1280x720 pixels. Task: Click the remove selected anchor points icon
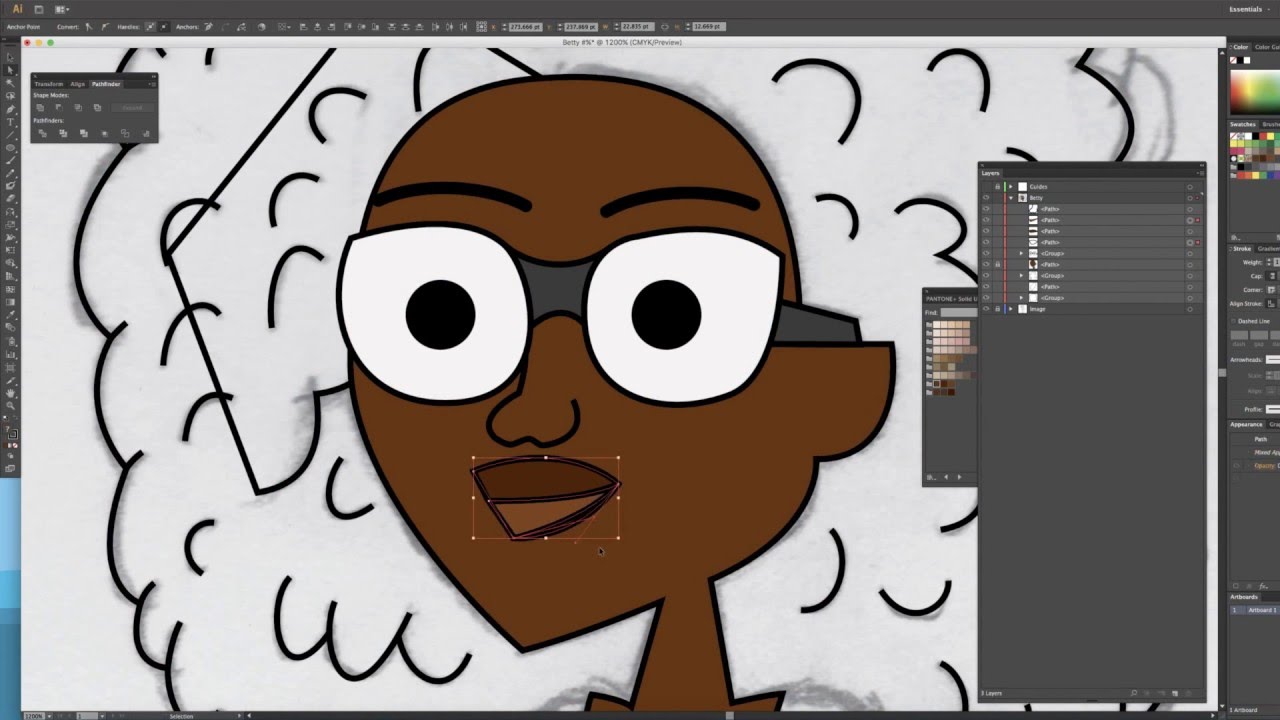point(208,27)
